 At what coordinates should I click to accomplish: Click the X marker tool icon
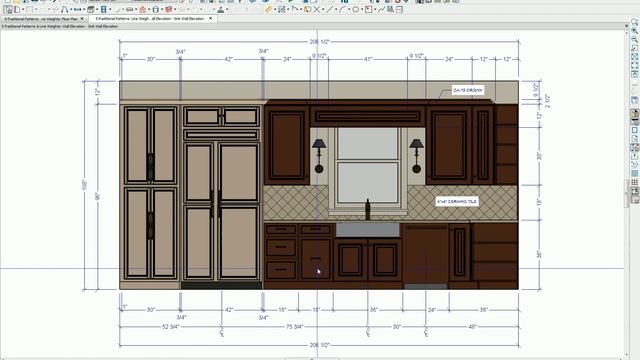click(x=317, y=9)
